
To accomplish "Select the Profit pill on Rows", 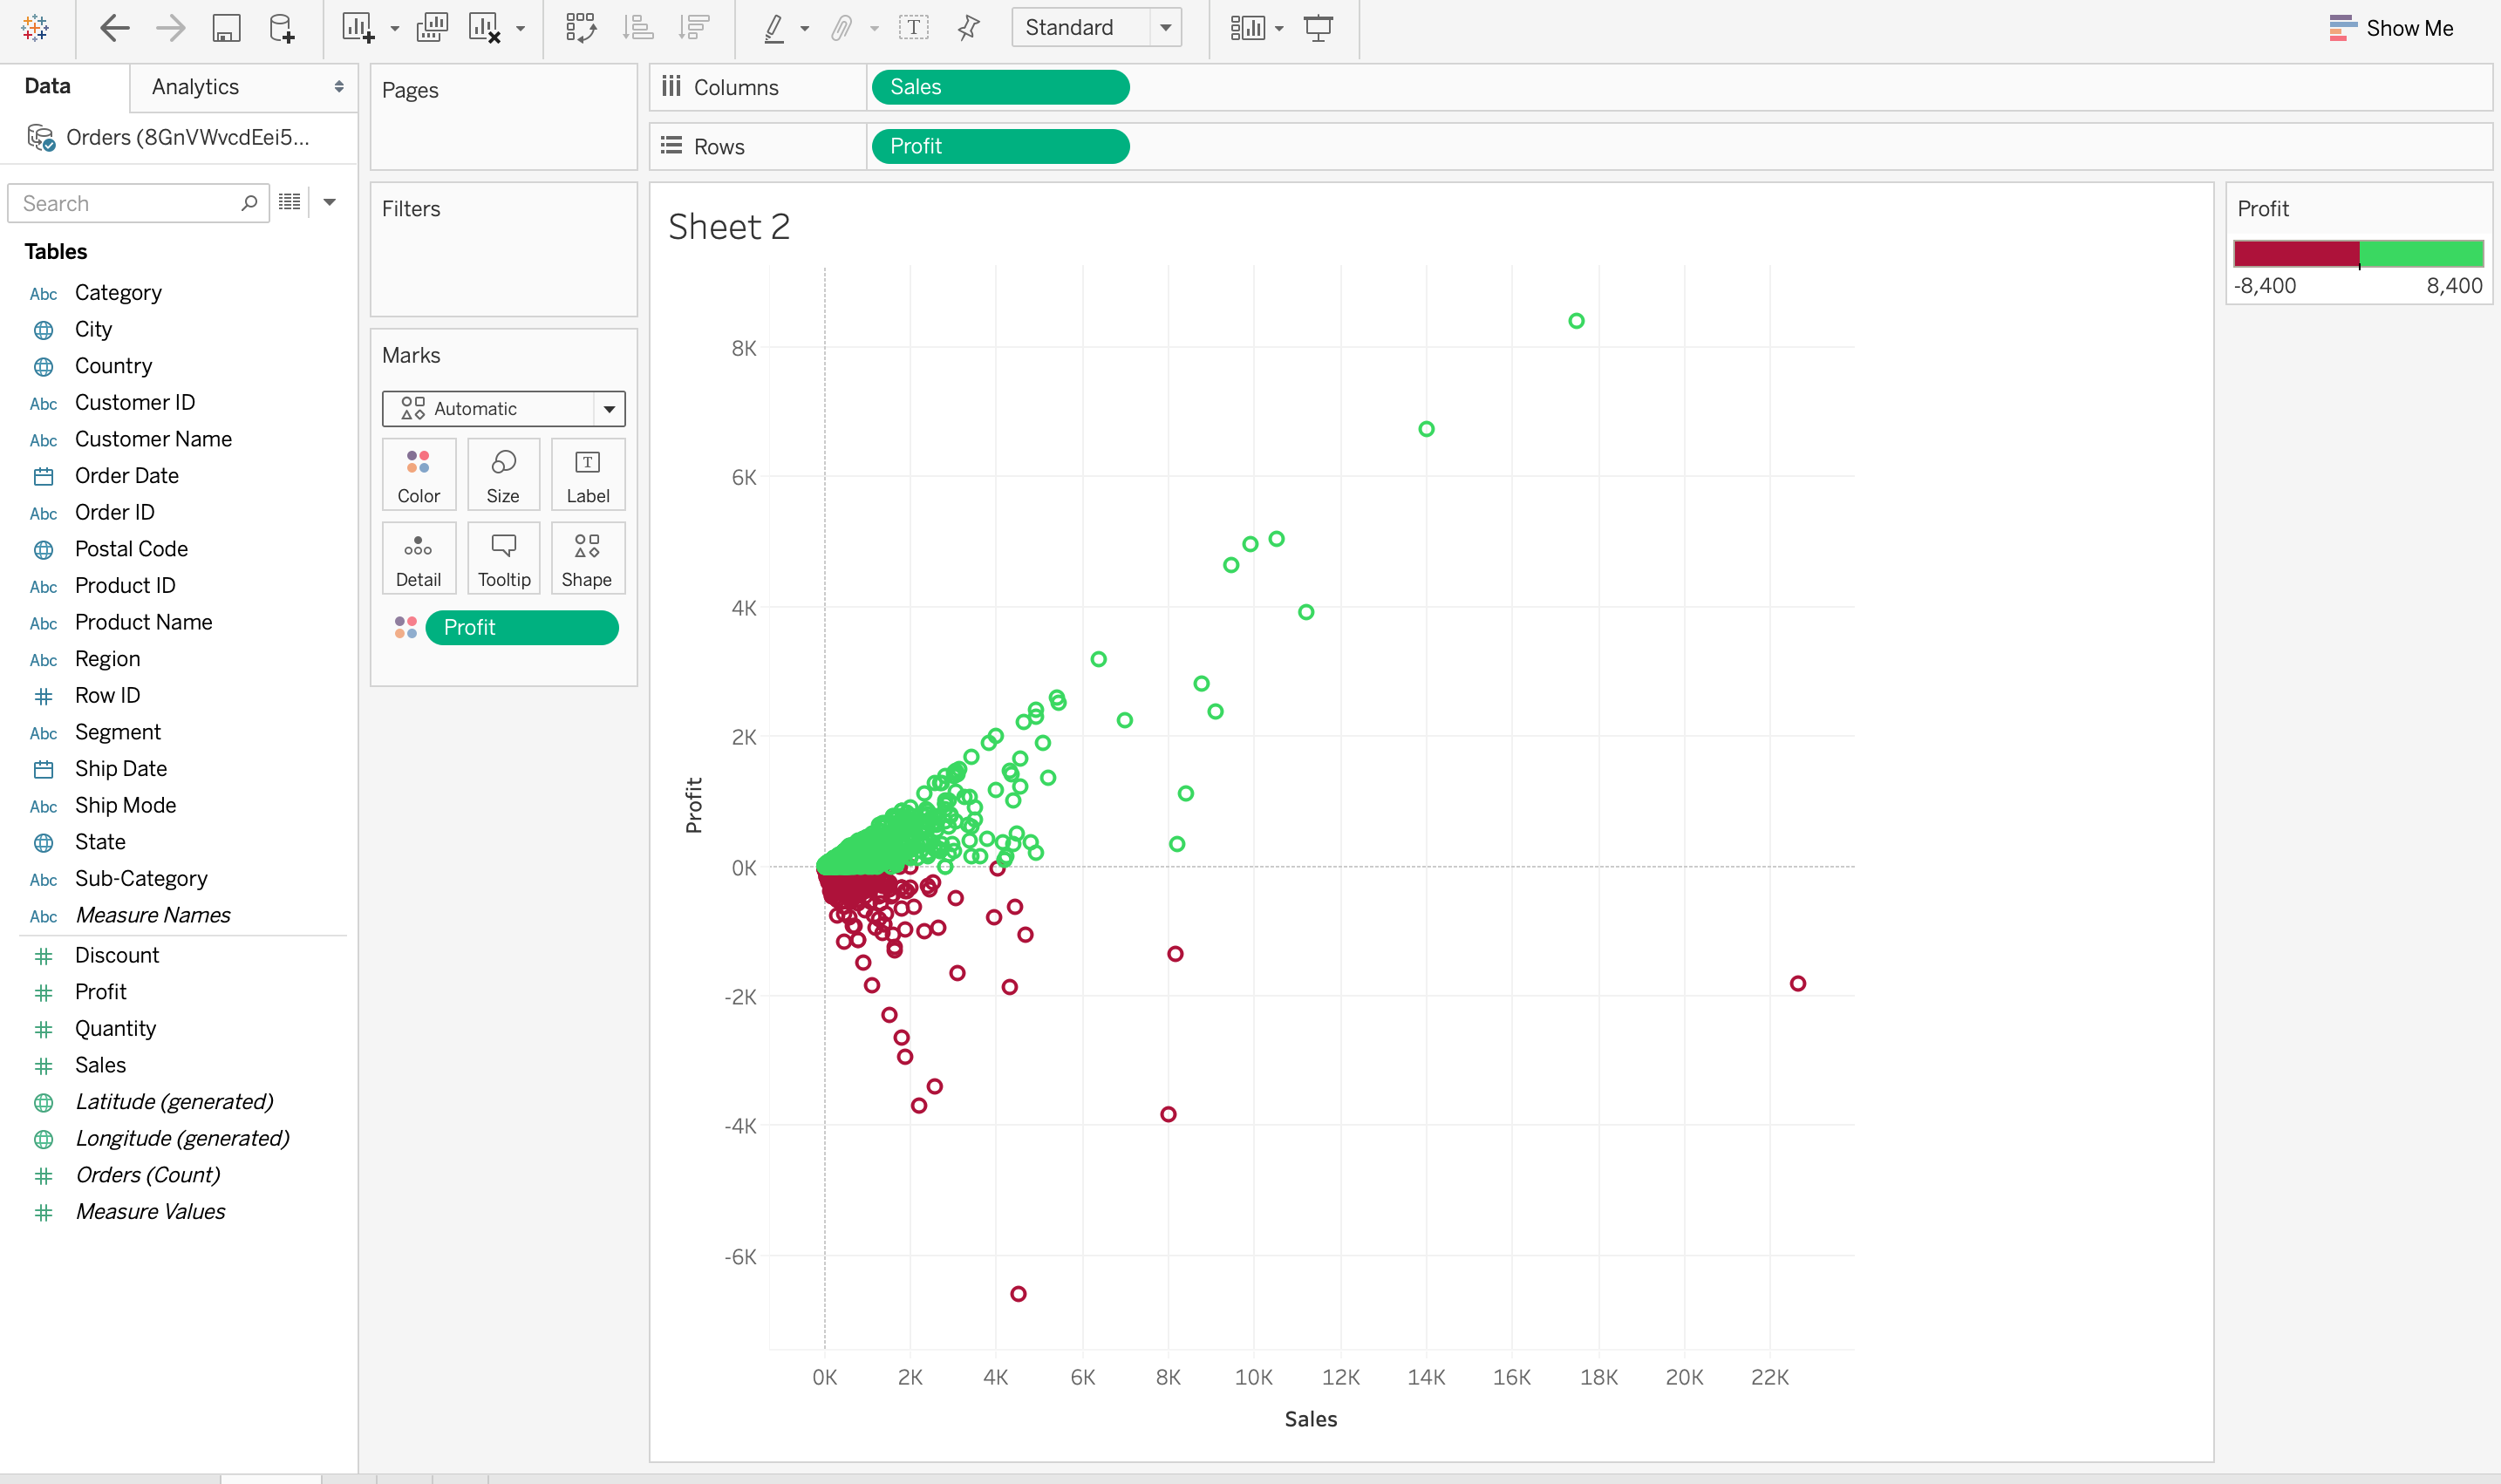I will click(x=1001, y=146).
